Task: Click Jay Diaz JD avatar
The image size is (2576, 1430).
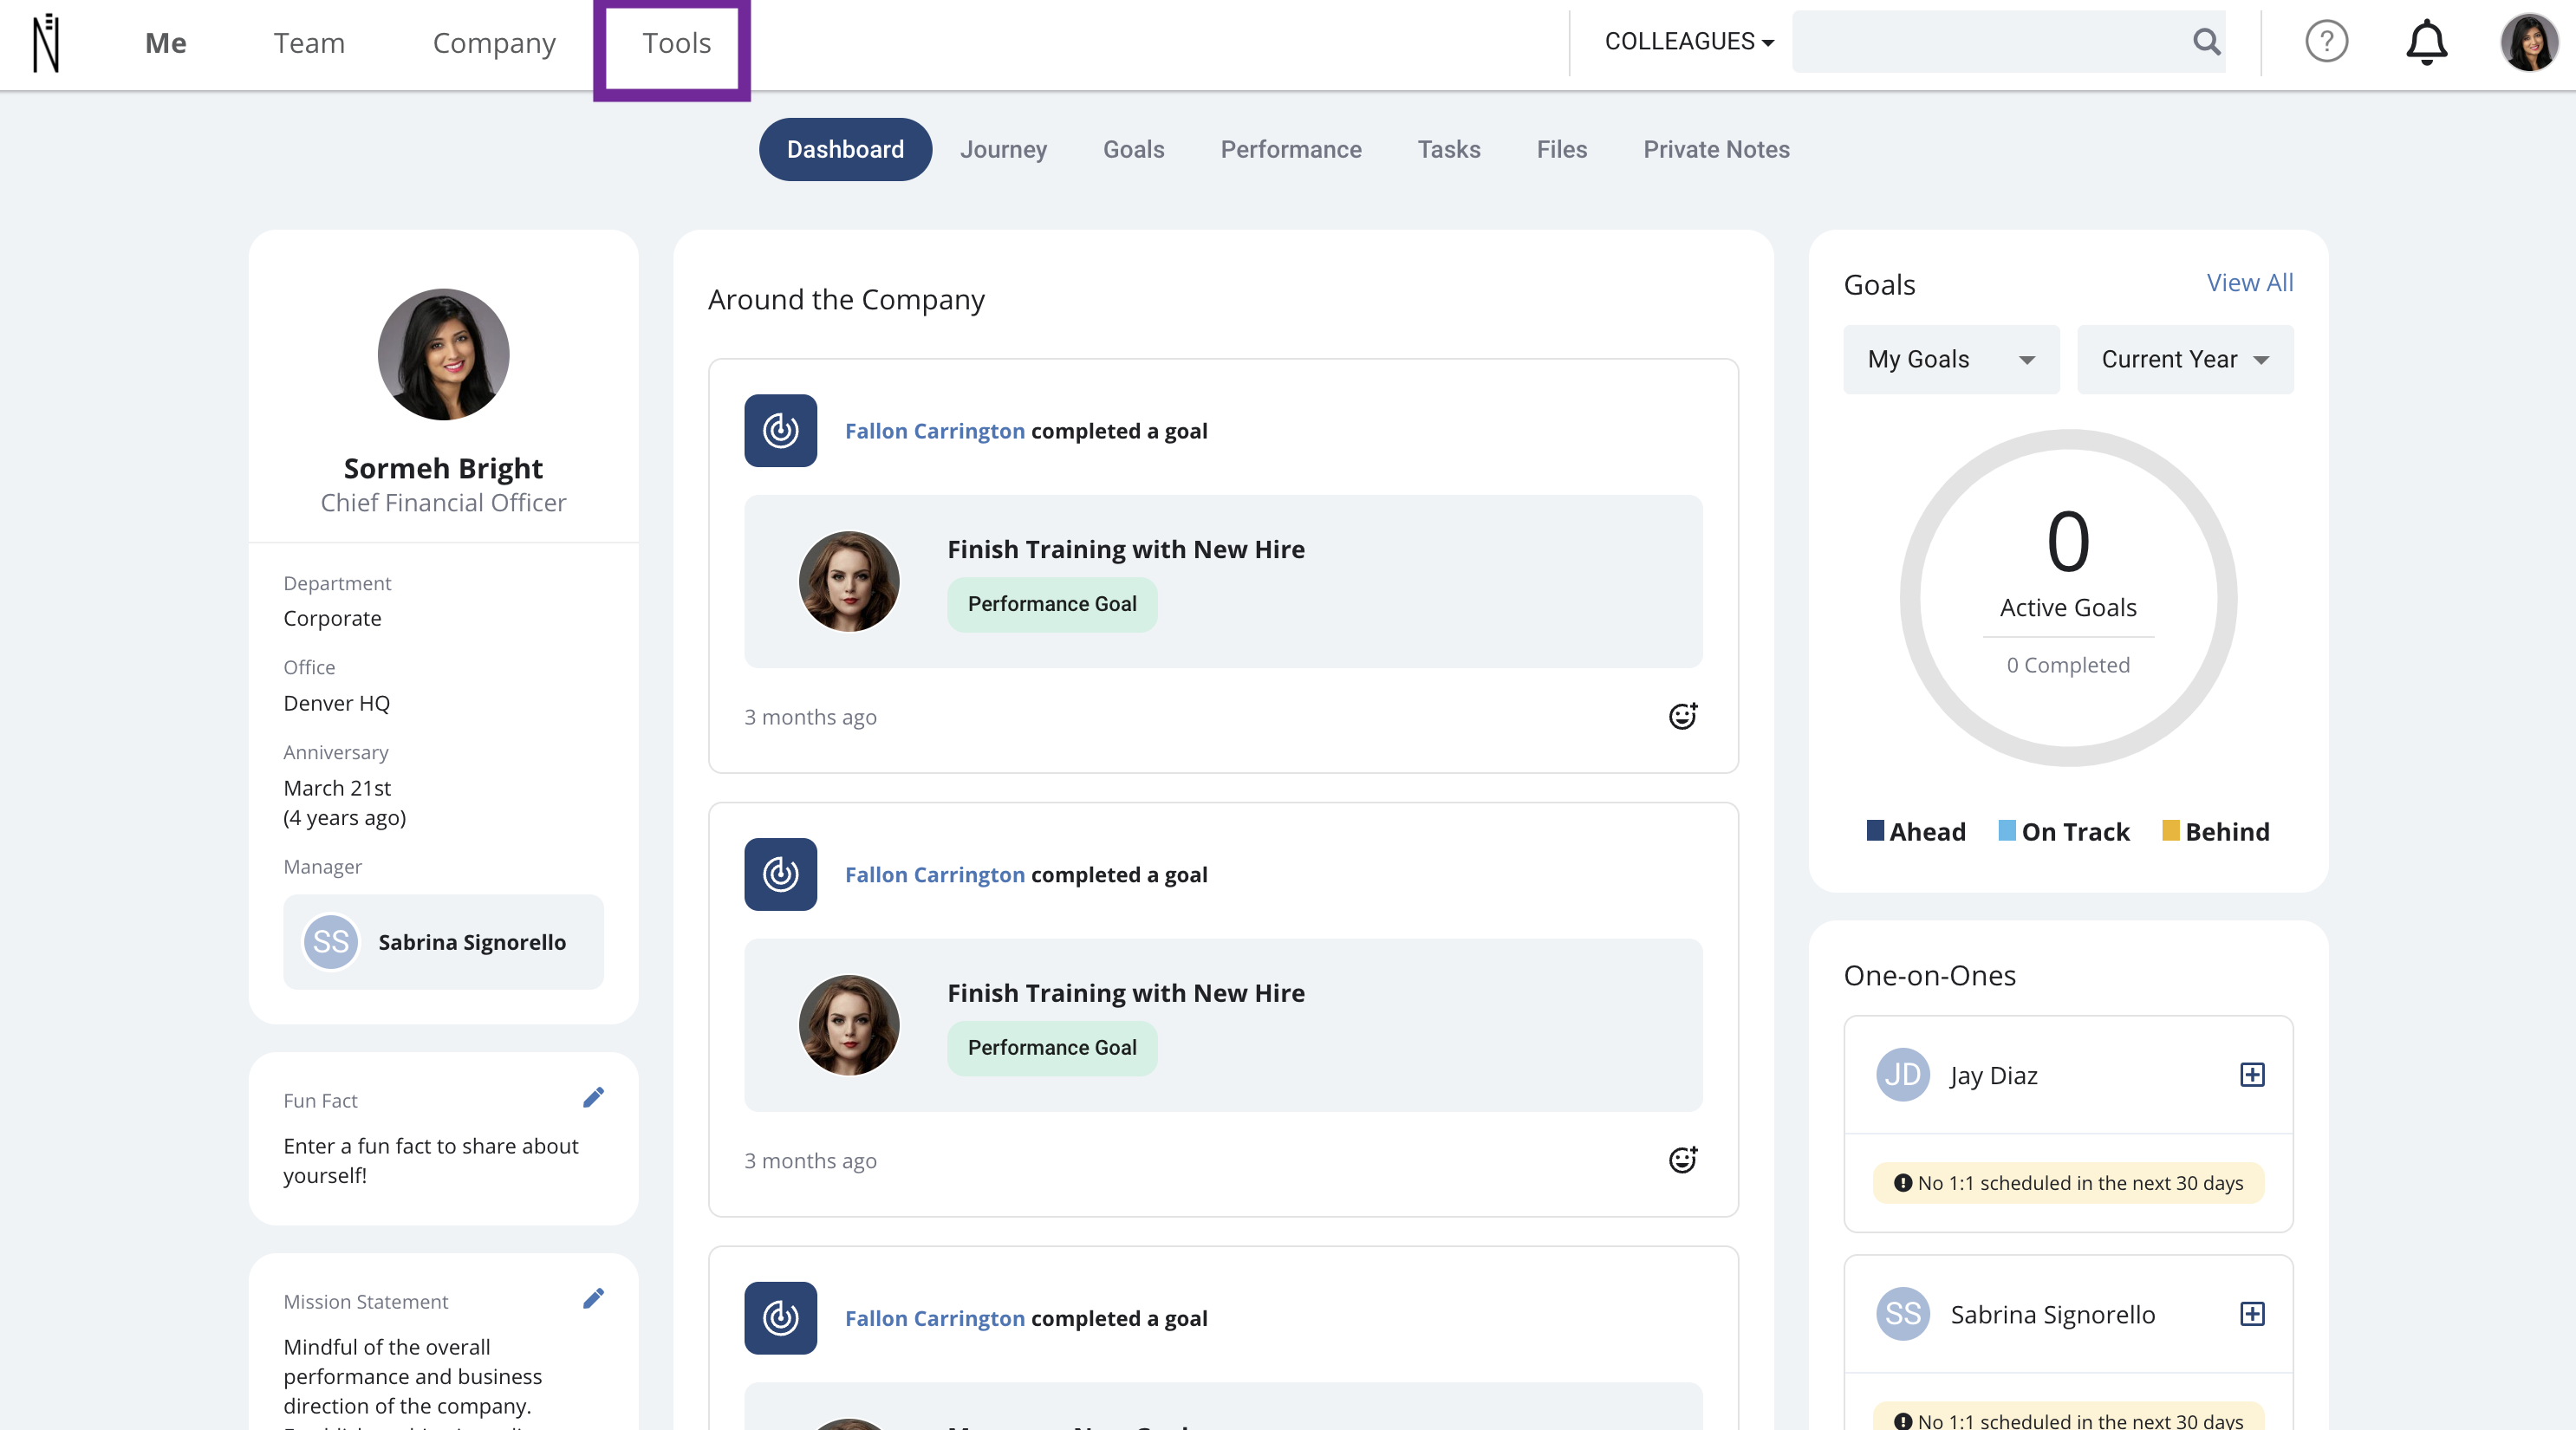Action: 1903,1075
